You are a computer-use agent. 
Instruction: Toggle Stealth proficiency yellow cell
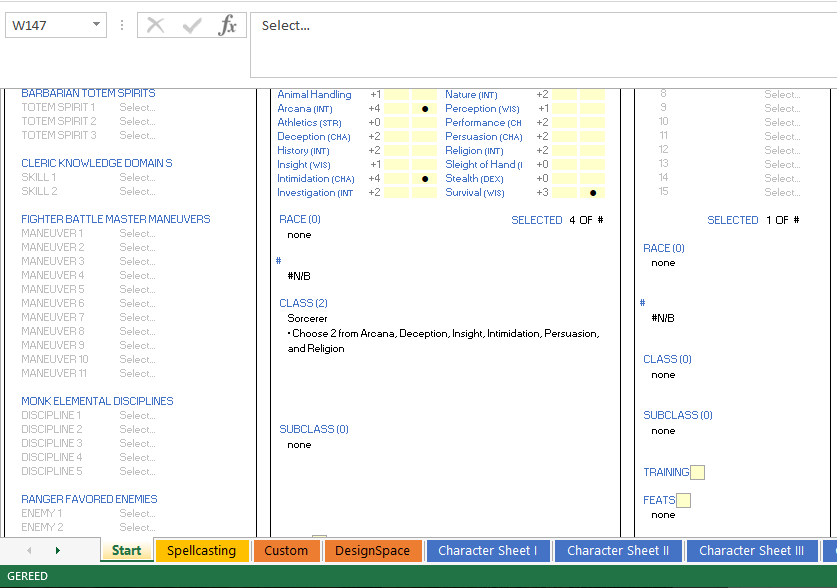point(593,179)
